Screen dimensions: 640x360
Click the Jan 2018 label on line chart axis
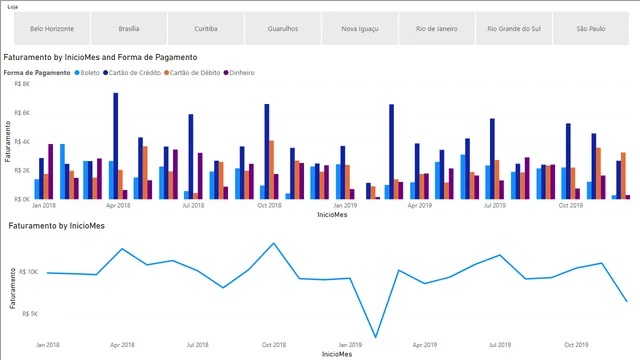coord(47,345)
